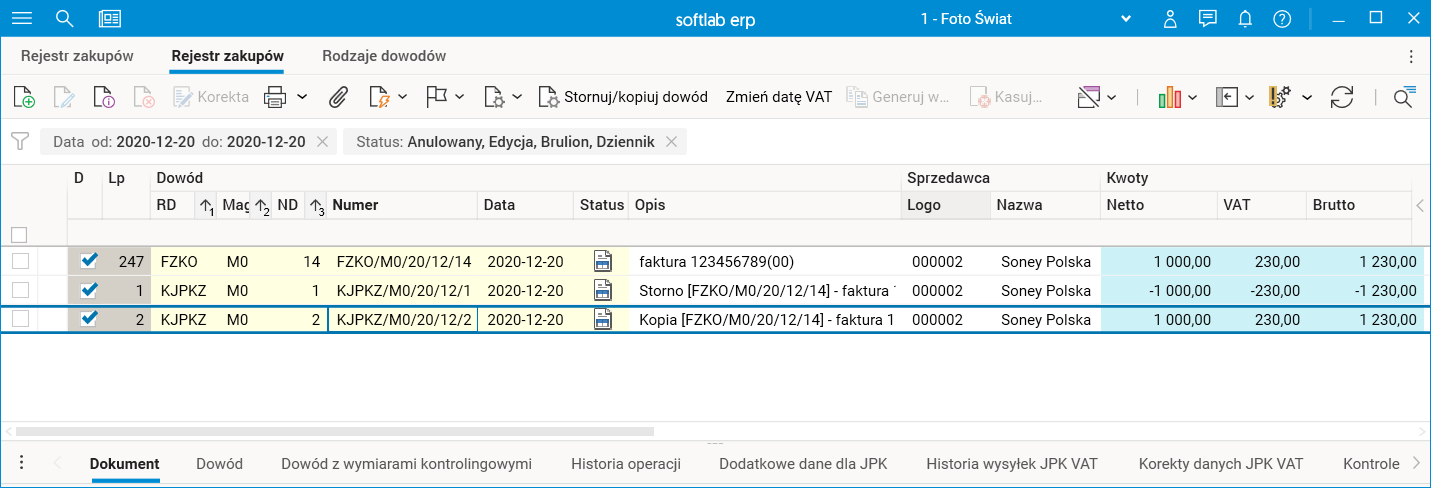
Task: Remove the Status filter chip
Action: 672,142
